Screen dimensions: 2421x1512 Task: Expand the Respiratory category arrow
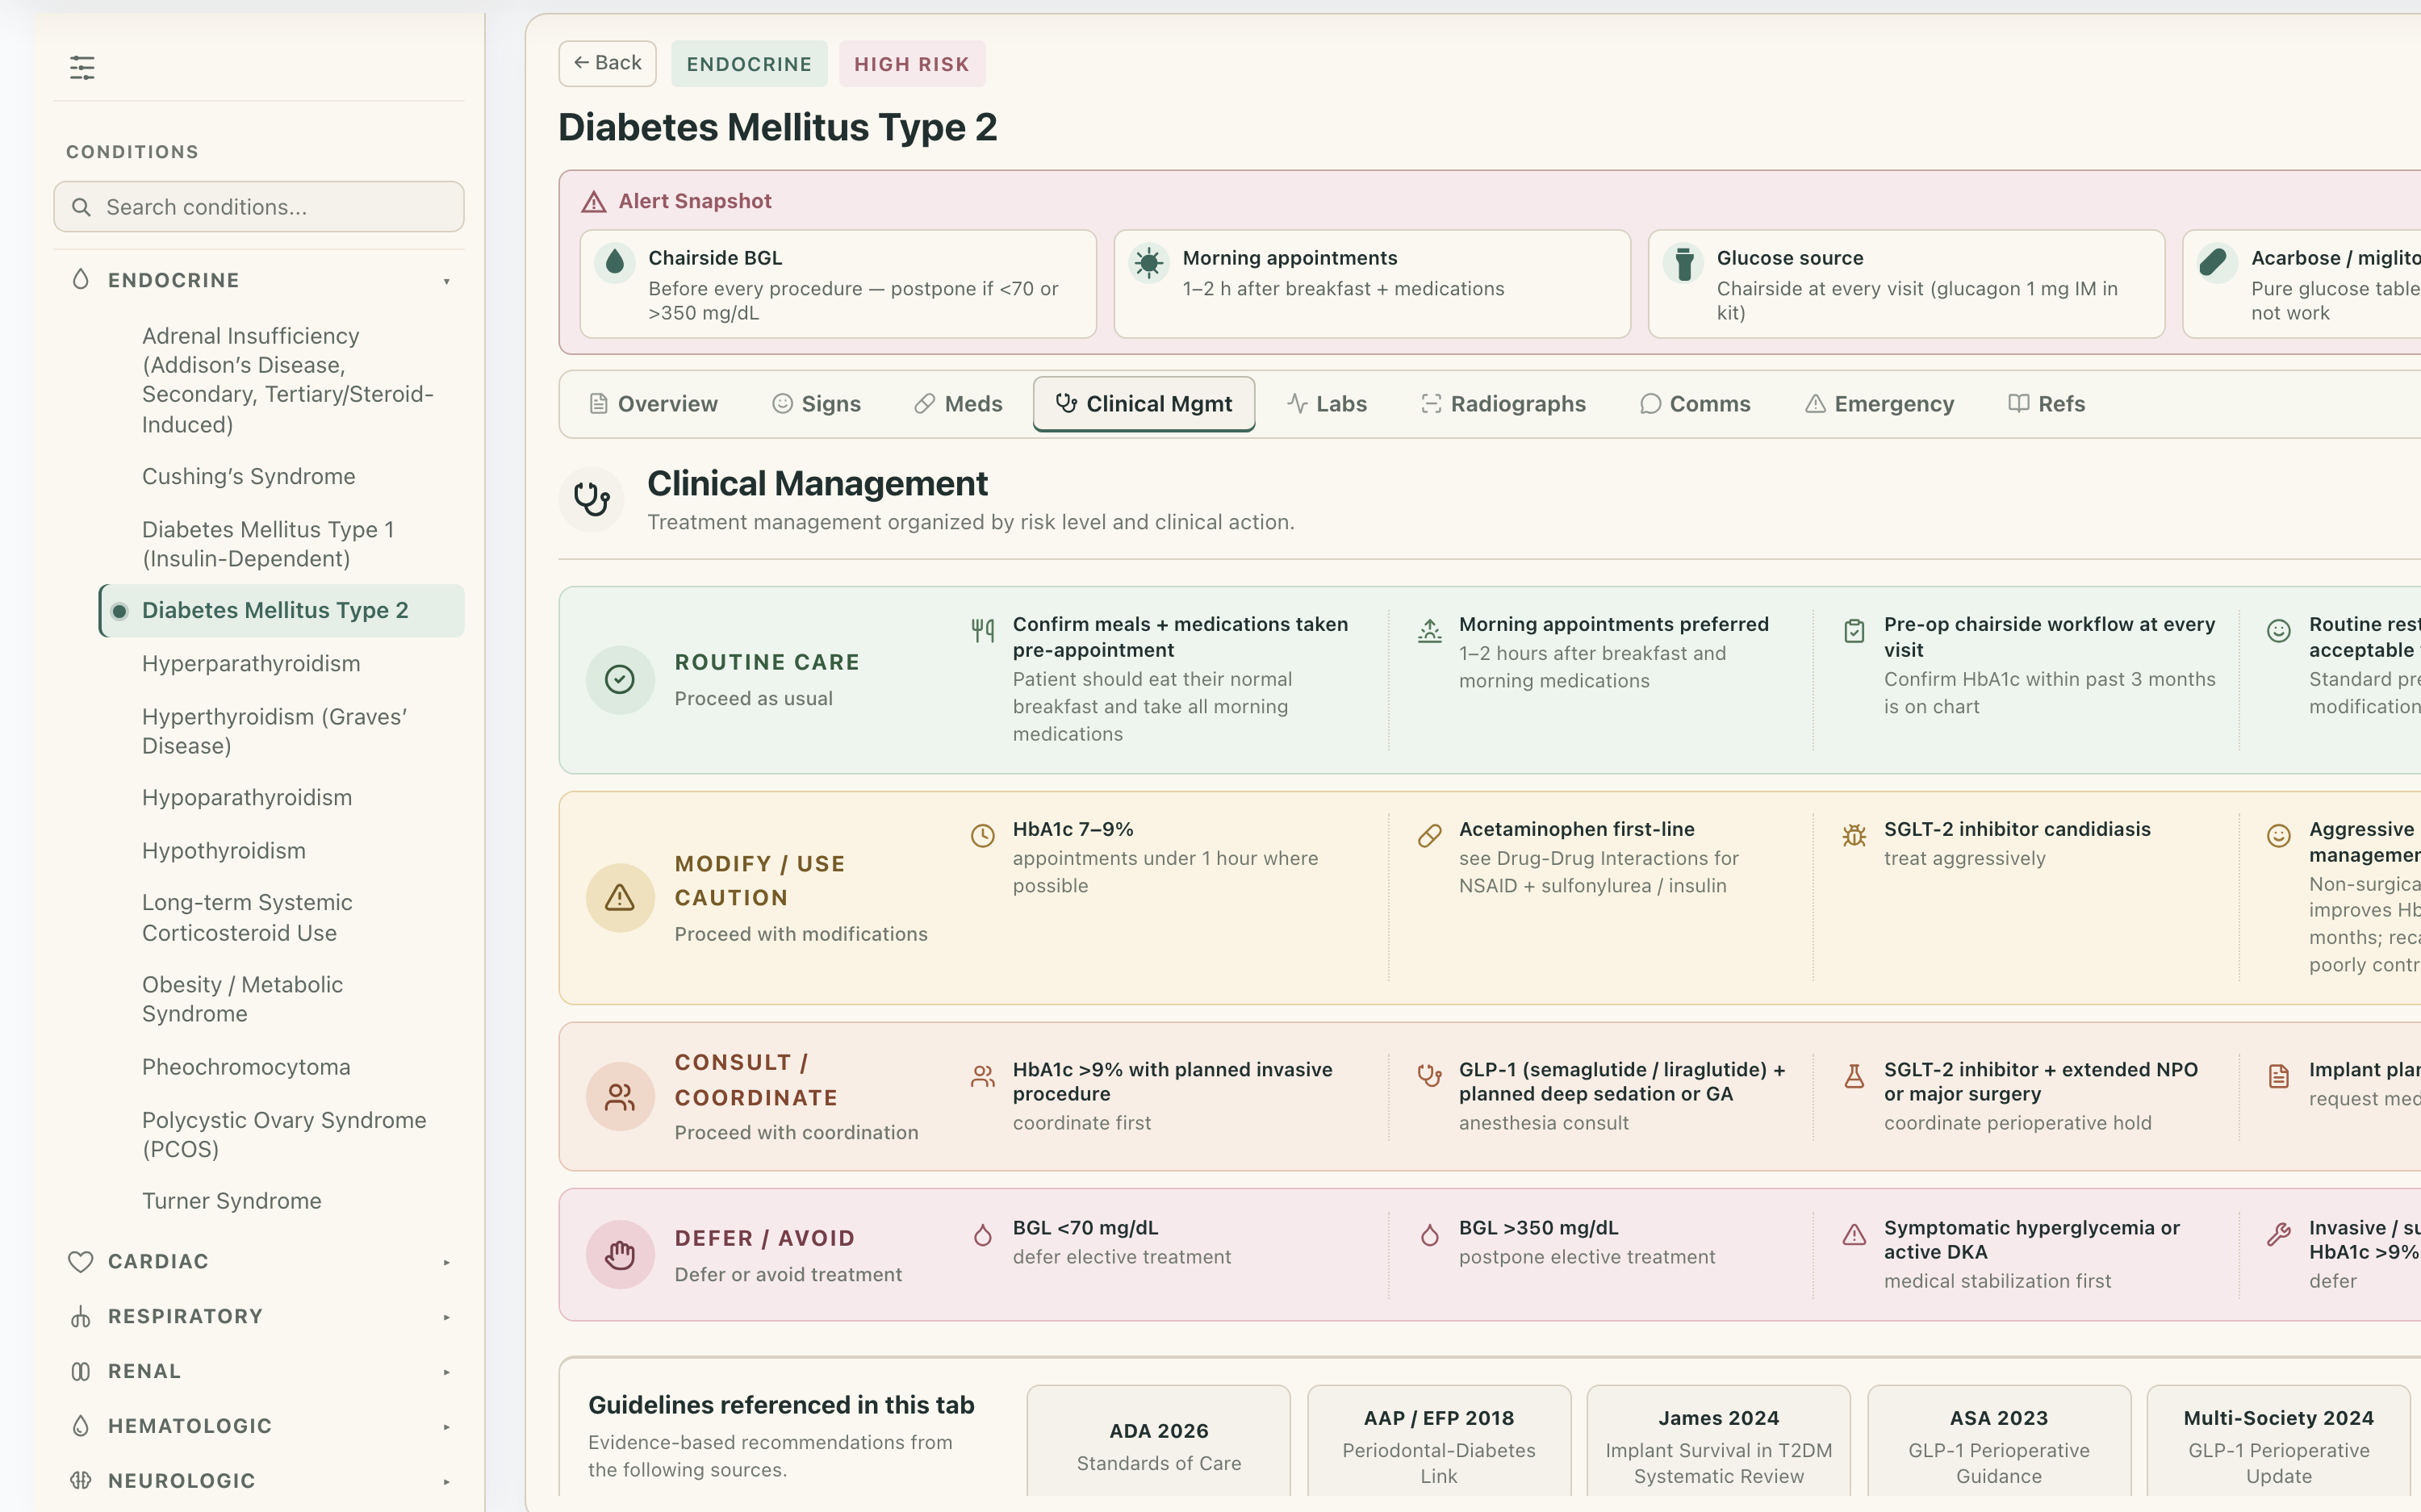point(447,1317)
